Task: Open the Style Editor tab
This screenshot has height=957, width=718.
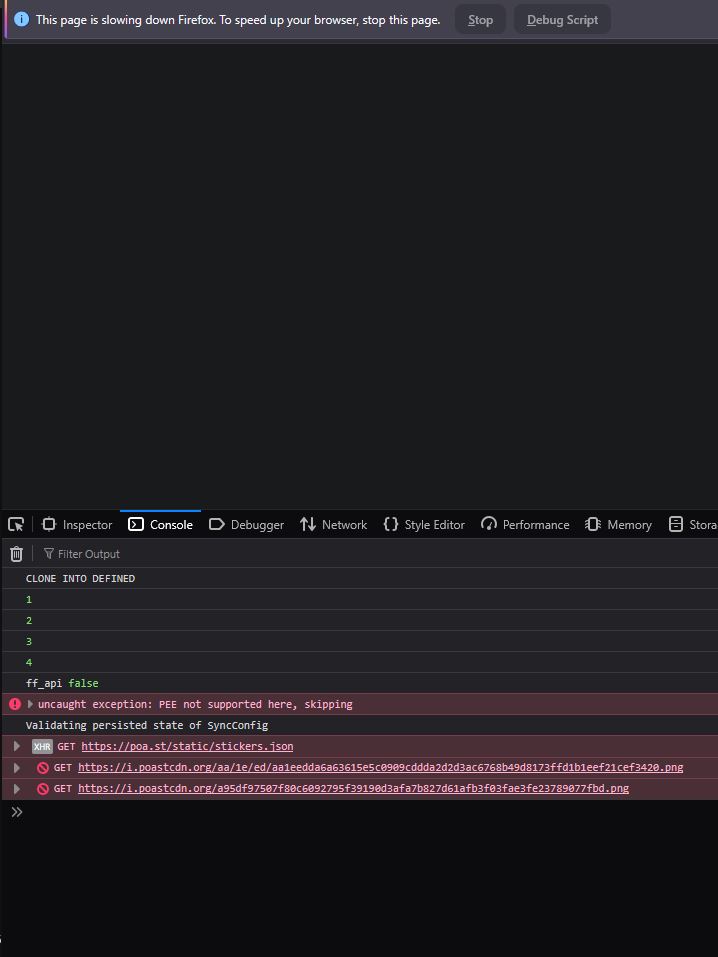Action: (424, 524)
